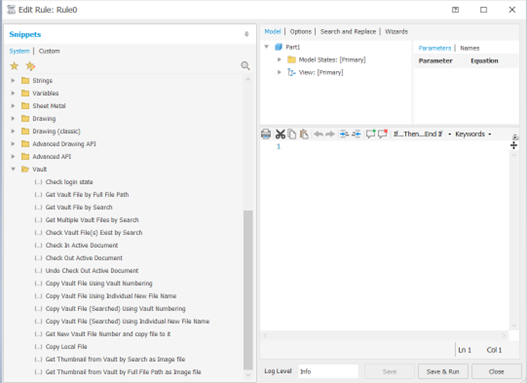Viewport: 527px width, 383px height.
Task: Switch to the Search and Replace tab
Action: pos(348,32)
